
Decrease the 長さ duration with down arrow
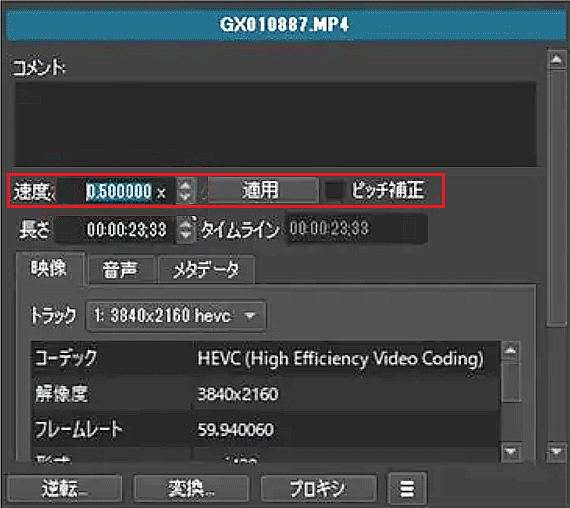tap(186, 236)
